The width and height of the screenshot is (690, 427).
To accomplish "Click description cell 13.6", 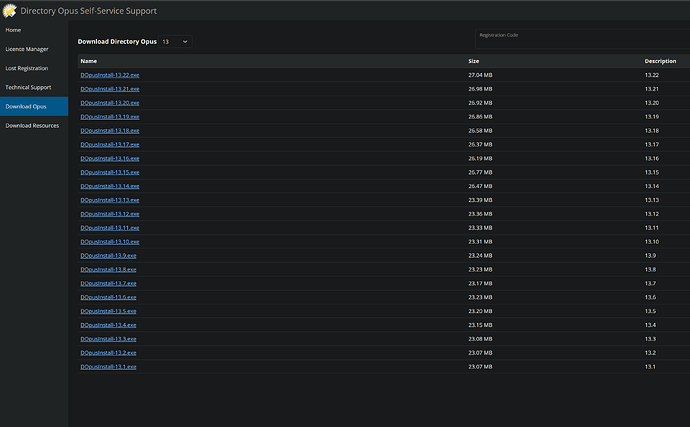I will pyautogui.click(x=650, y=297).
